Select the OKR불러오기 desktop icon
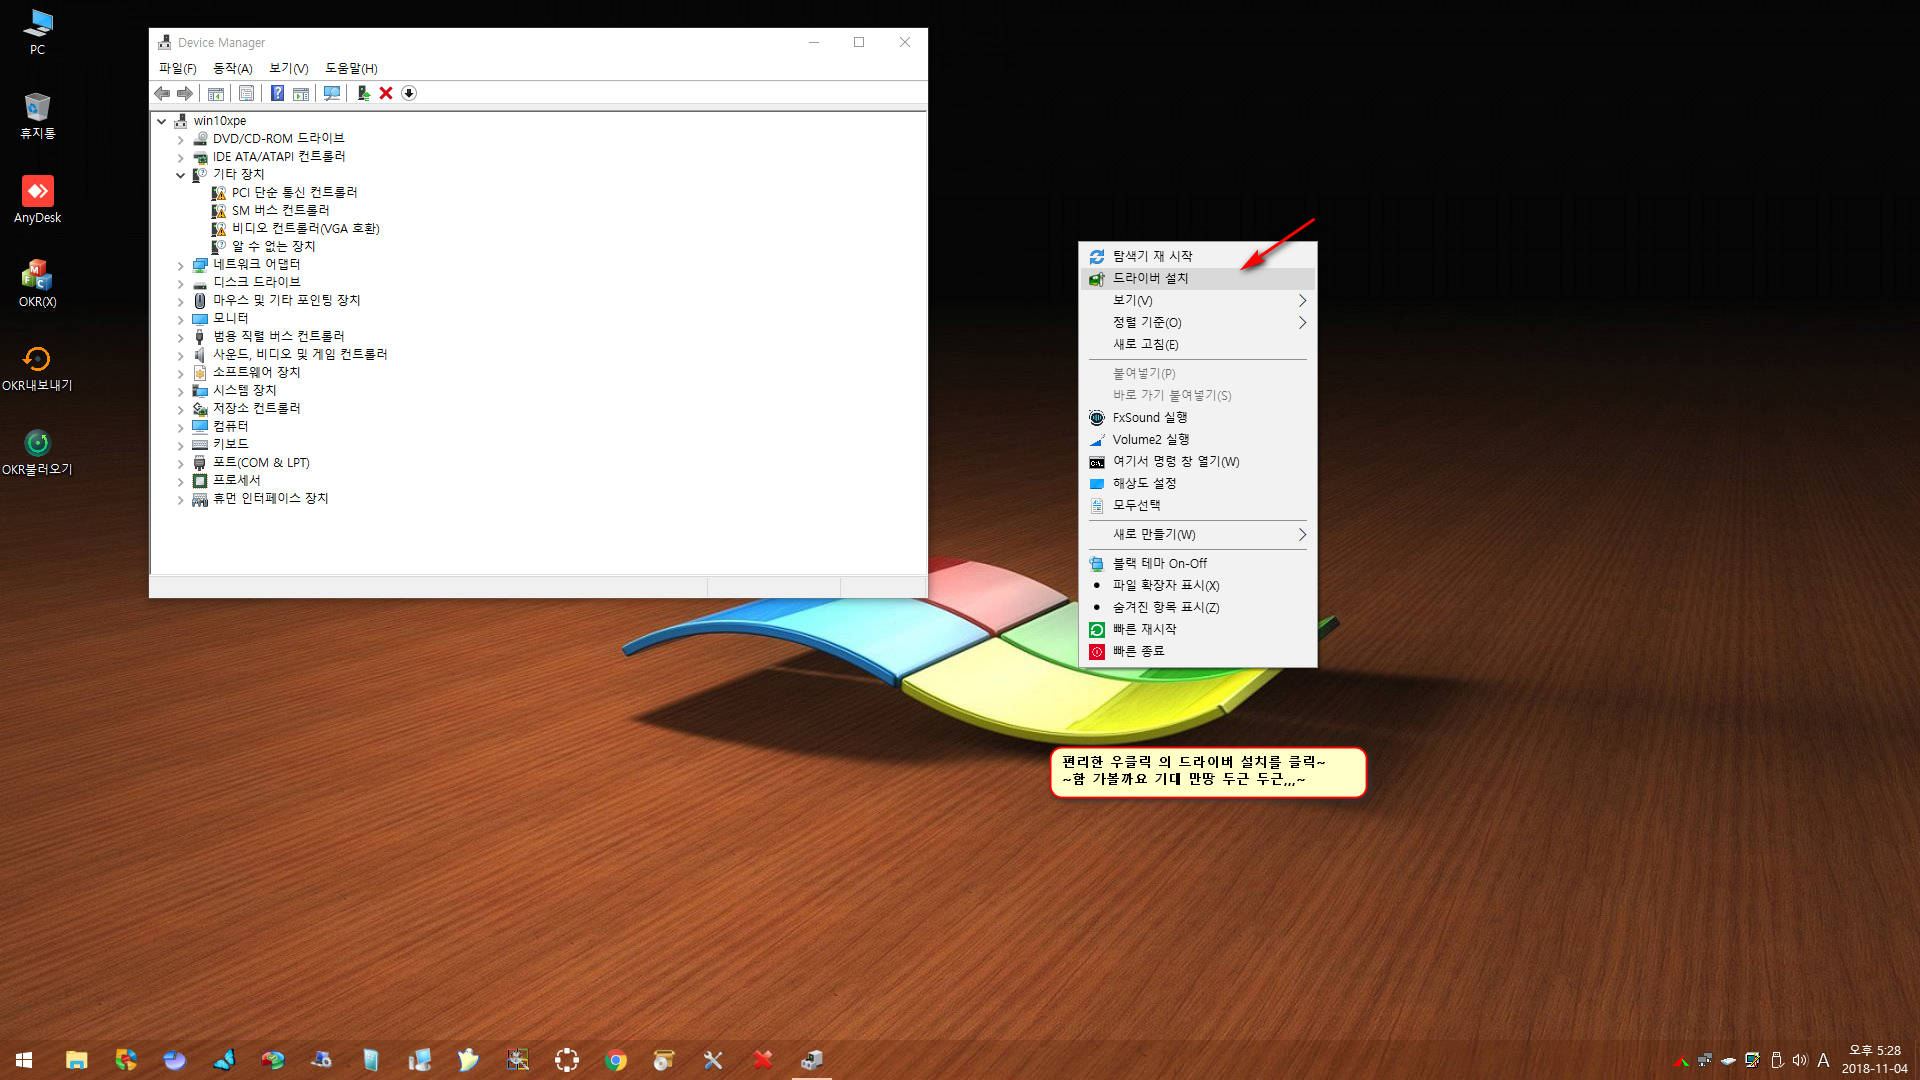Viewport: 1920px width, 1080px height. coord(37,452)
